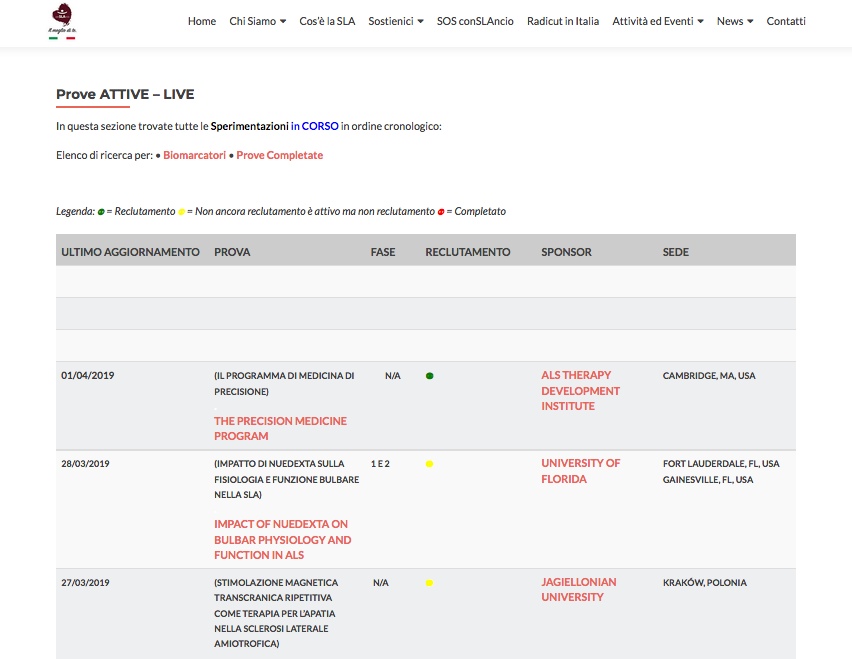This screenshot has height=659, width=852.
Task: Open the News menu label
Action: [730, 21]
